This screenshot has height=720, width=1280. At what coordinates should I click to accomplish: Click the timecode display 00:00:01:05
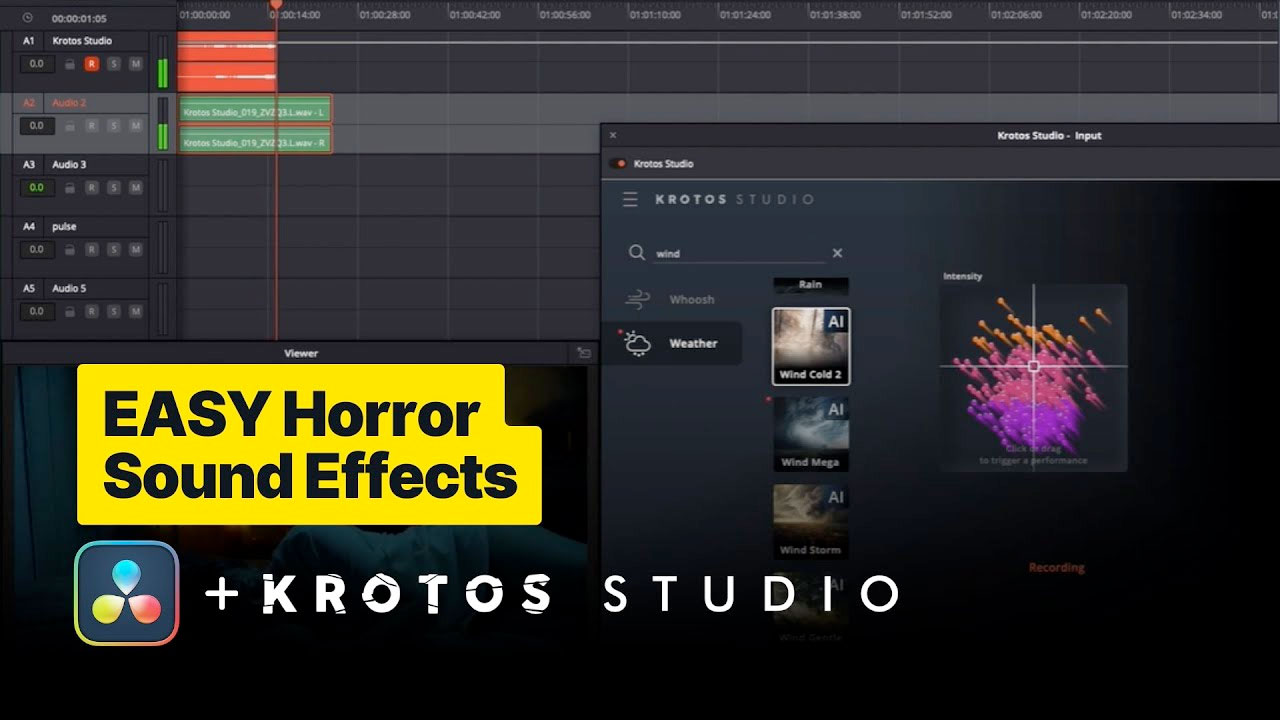pos(79,18)
